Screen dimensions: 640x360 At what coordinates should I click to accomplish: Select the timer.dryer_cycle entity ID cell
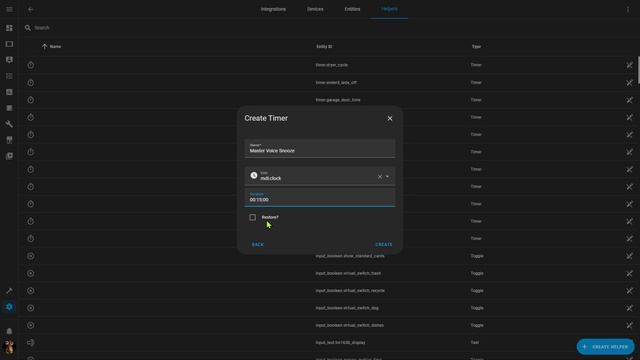331,65
